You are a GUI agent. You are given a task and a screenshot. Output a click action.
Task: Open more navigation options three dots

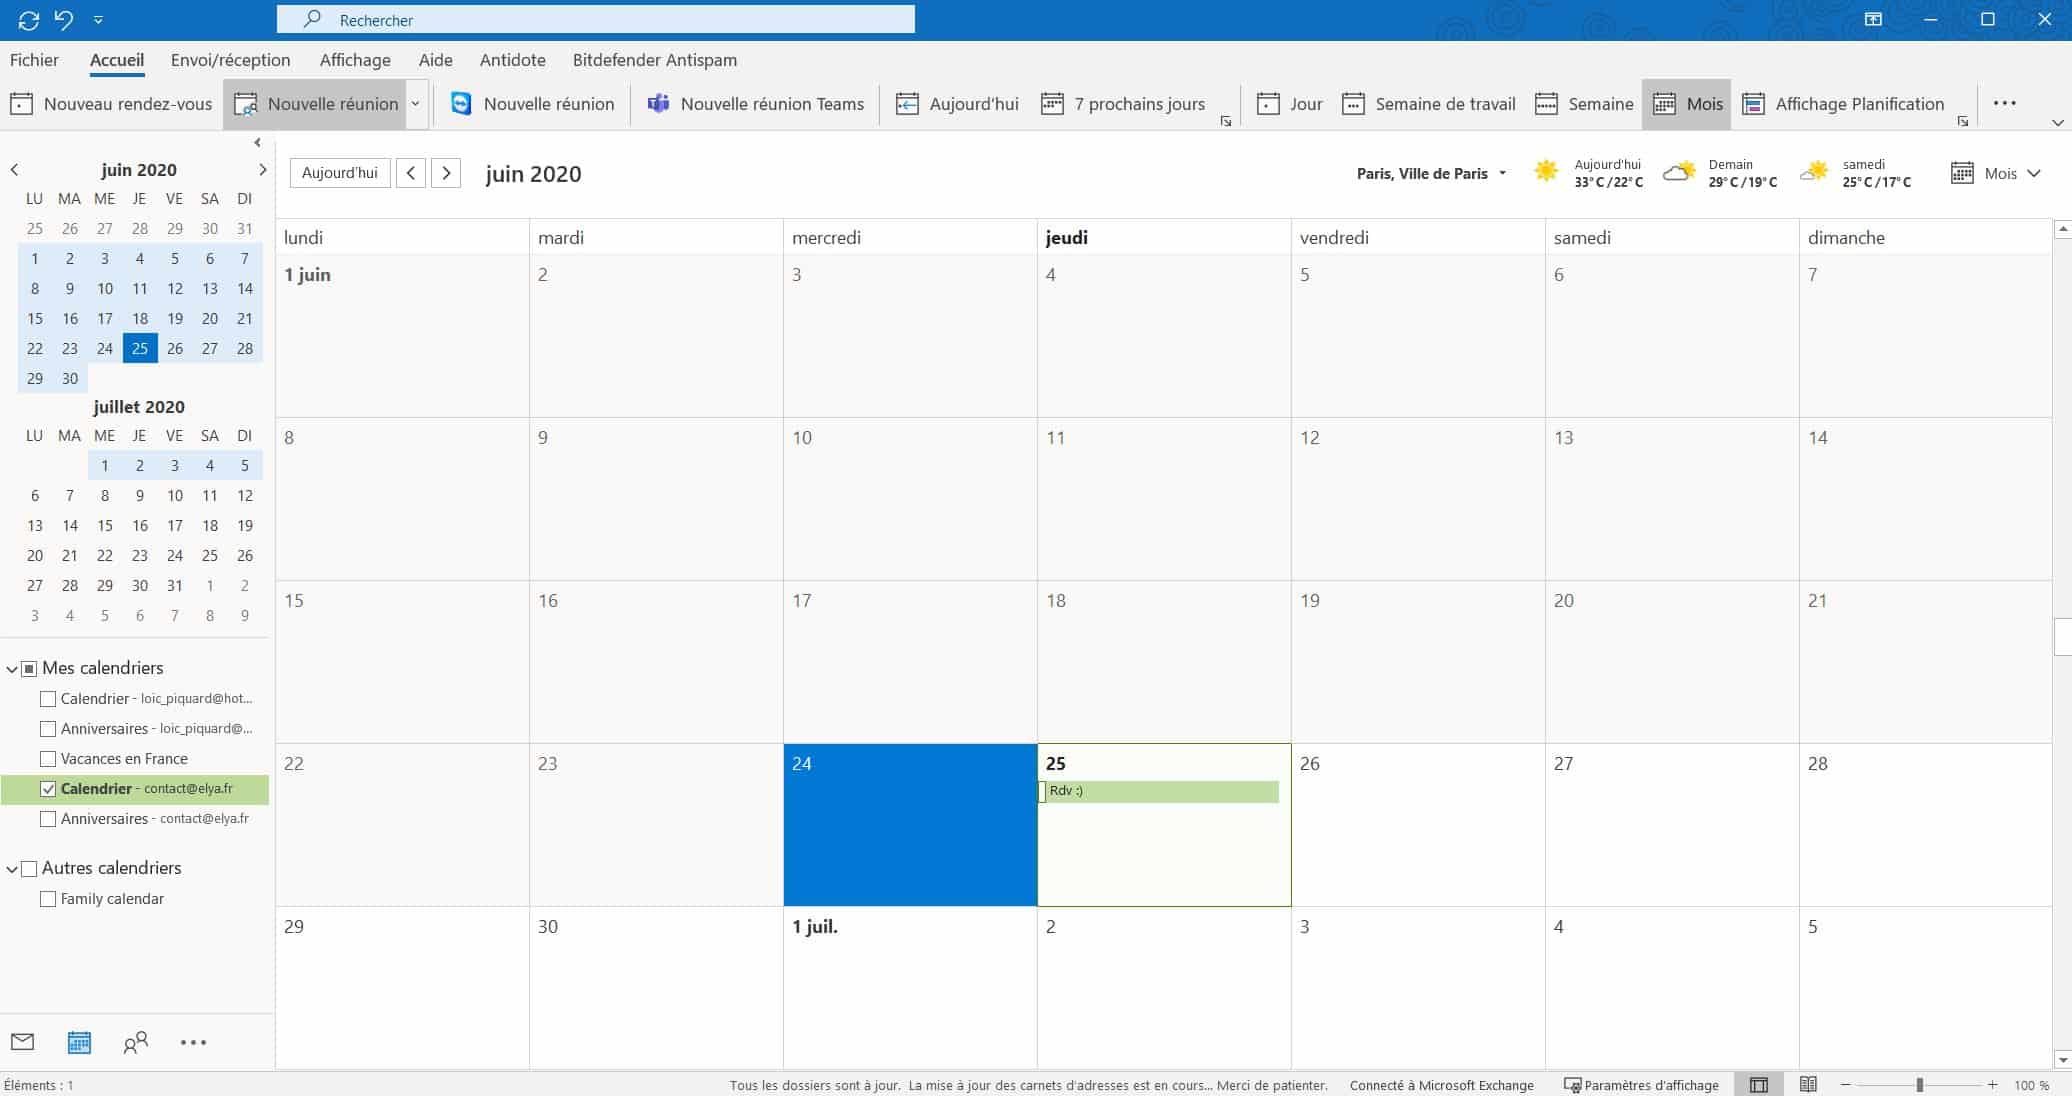coord(193,1042)
